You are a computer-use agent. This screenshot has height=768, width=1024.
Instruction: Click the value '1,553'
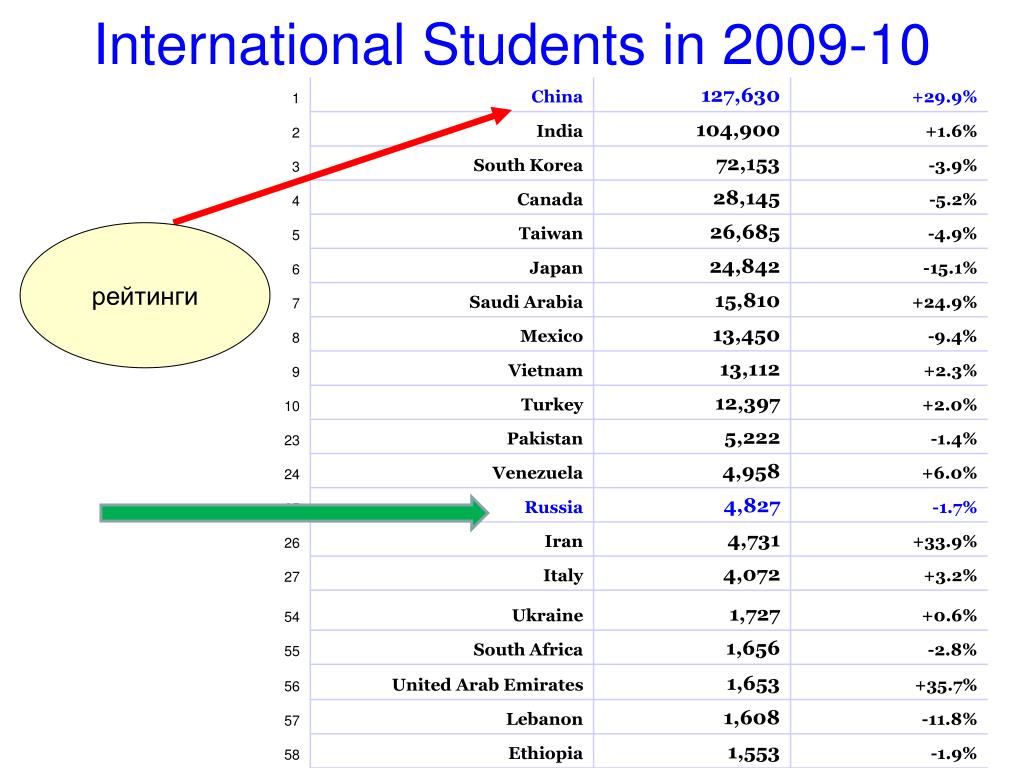[x=753, y=754]
